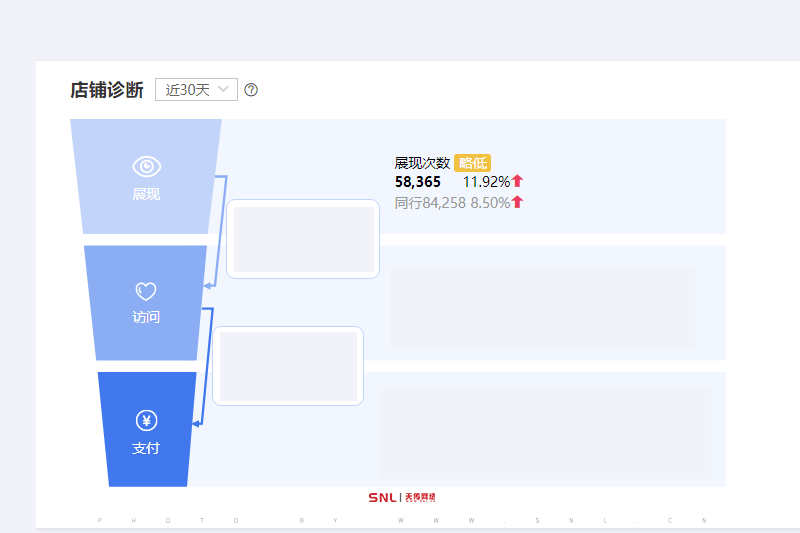Click red up arrow next to 11.92%
The height and width of the screenshot is (533, 800).
(517, 181)
